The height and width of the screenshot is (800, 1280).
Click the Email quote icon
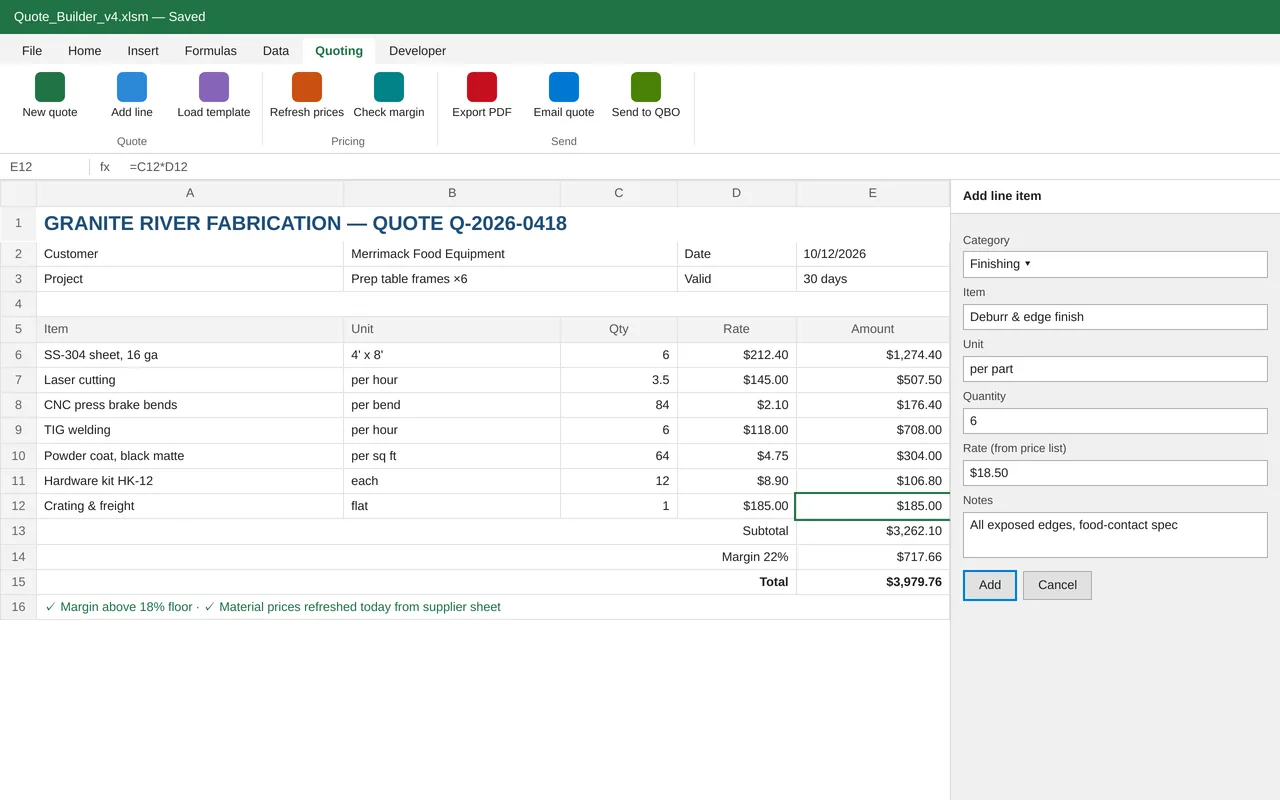(x=564, y=87)
